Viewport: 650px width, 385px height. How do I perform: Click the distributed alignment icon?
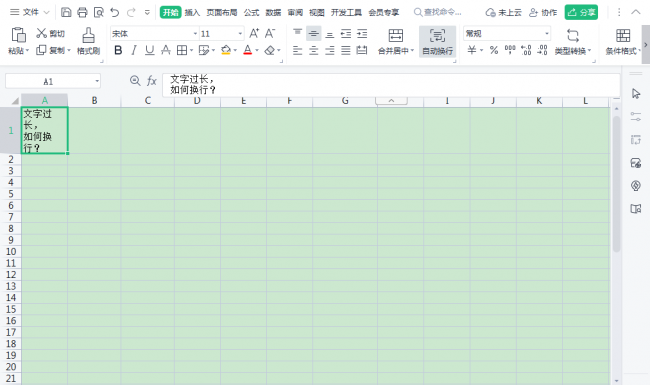click(362, 51)
